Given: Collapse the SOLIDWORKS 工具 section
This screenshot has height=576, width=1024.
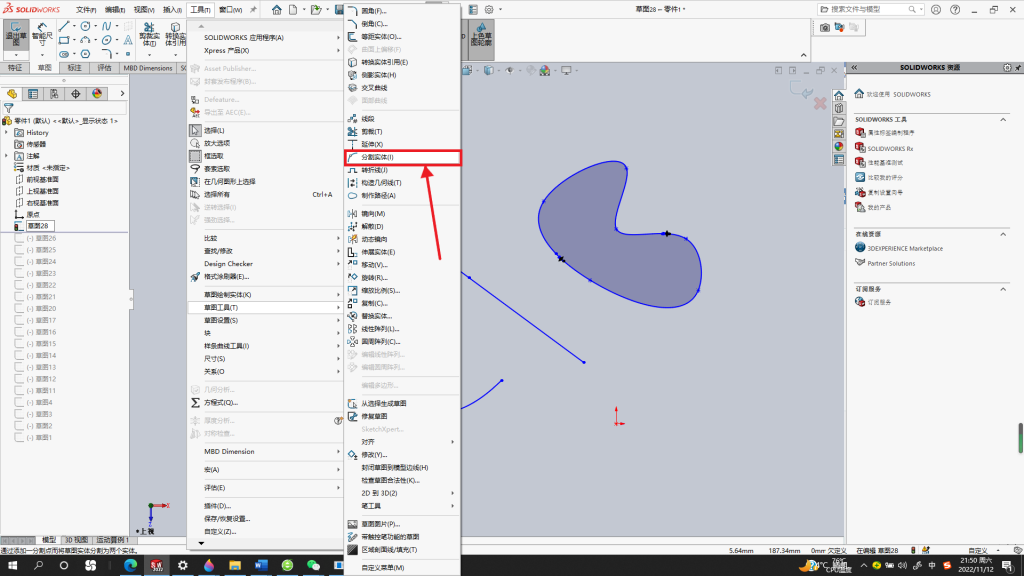Looking at the screenshot, I should [x=1003, y=120].
